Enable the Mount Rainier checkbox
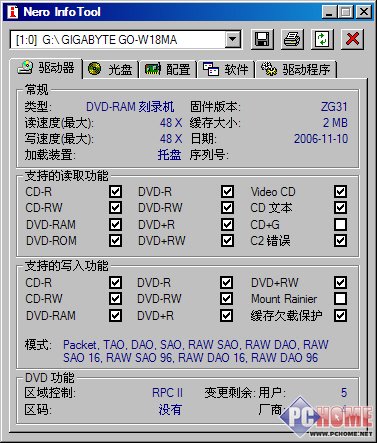Screen dimensions: 377x443 (x=340, y=298)
